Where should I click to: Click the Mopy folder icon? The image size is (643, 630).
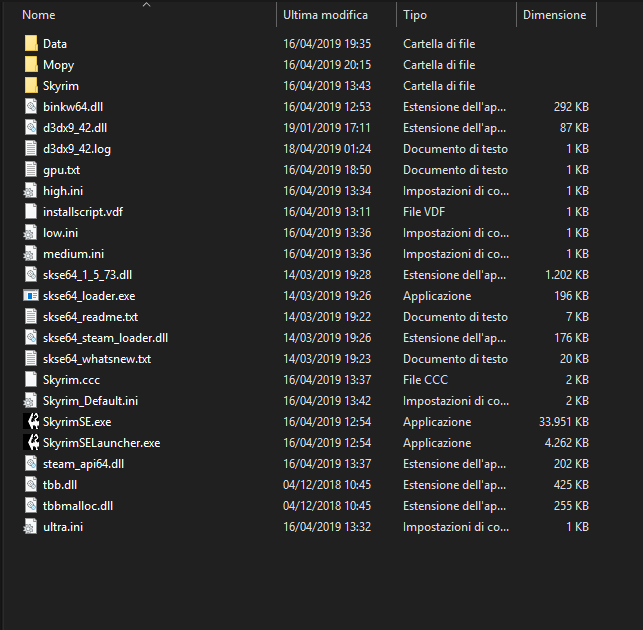(x=31, y=64)
